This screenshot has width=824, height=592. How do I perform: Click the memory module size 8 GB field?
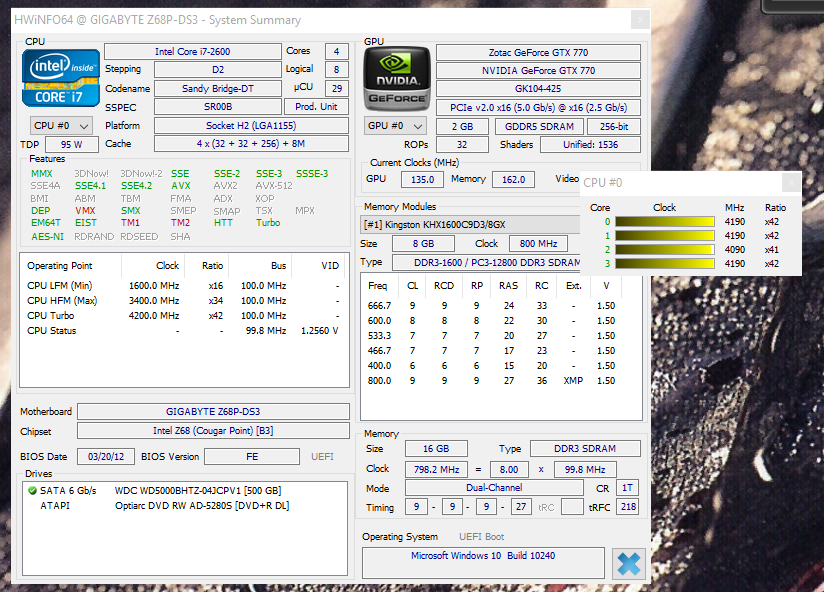tap(423, 244)
